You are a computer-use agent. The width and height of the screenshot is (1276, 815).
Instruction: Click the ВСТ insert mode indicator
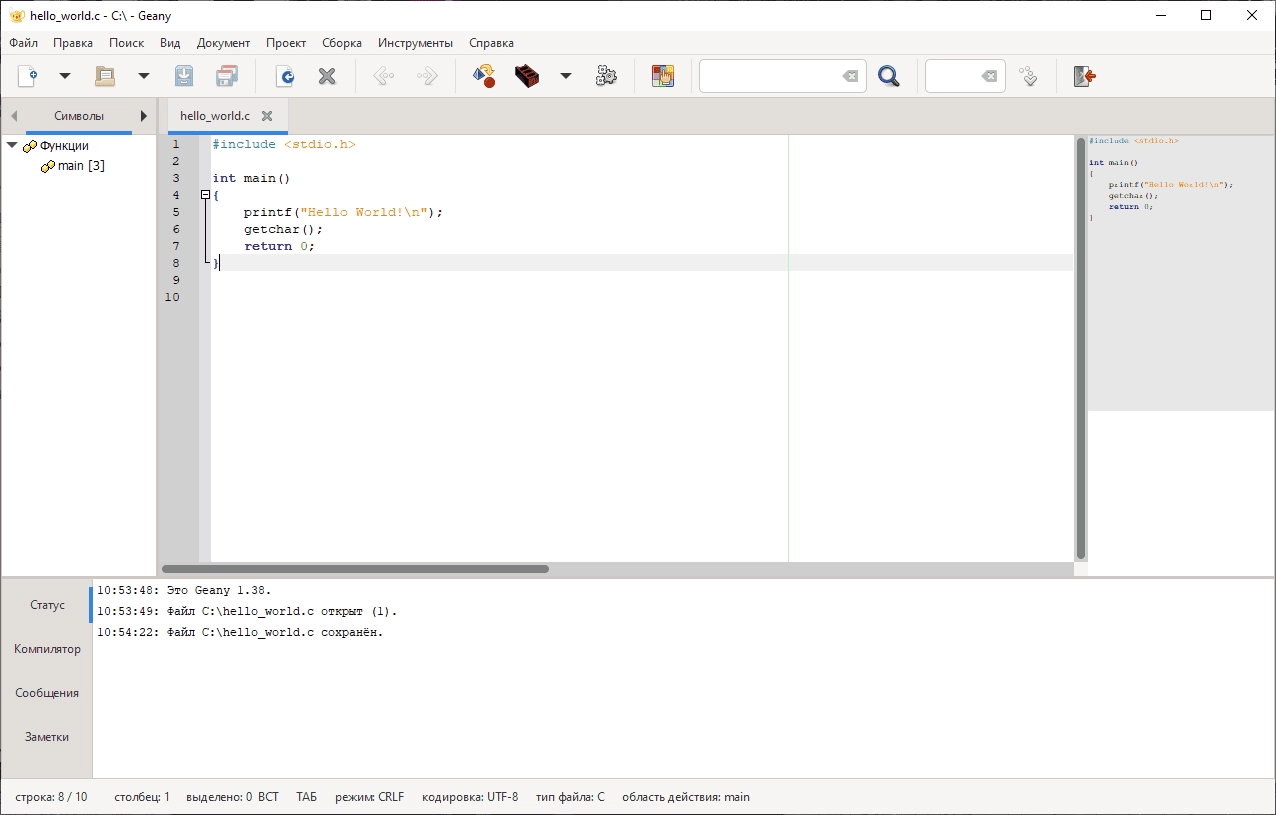268,797
